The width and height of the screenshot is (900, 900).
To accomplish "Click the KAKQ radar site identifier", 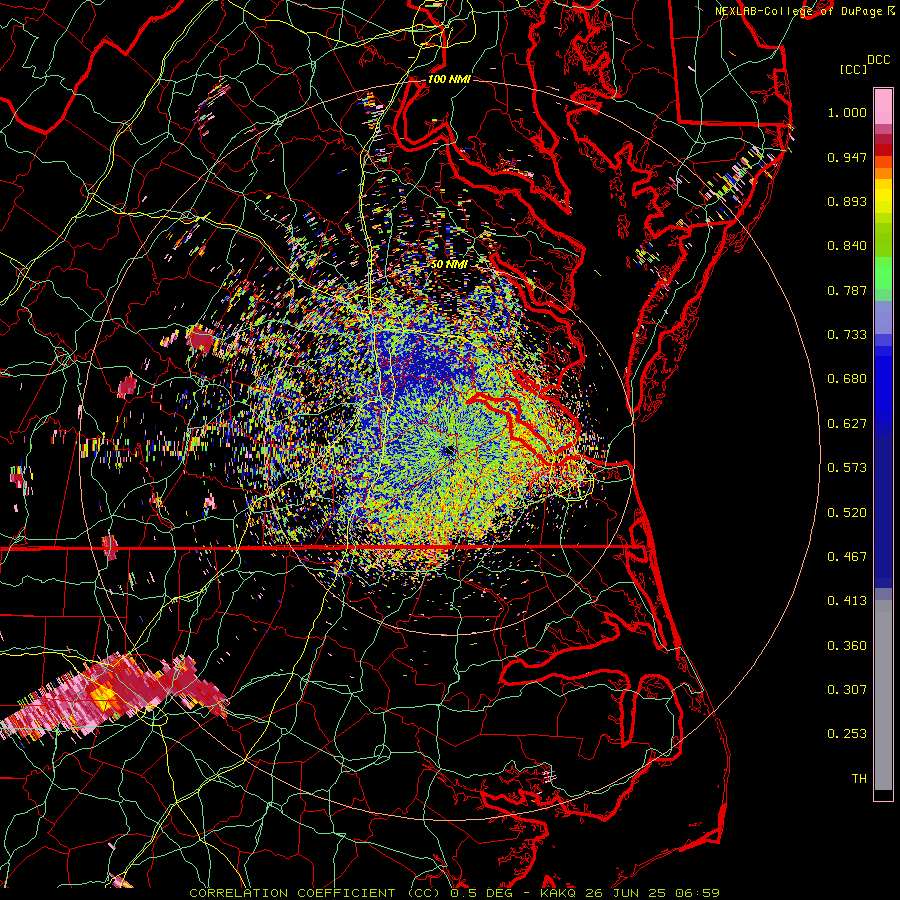I will (557, 893).
